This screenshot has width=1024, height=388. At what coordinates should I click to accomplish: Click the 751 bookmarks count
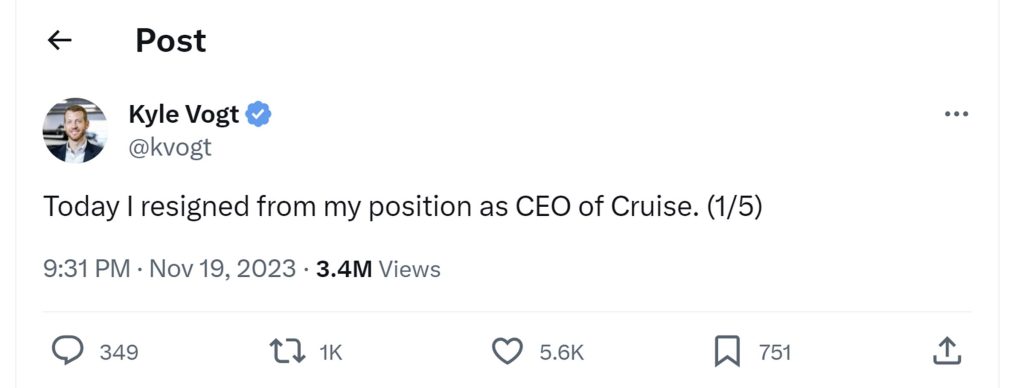775,353
